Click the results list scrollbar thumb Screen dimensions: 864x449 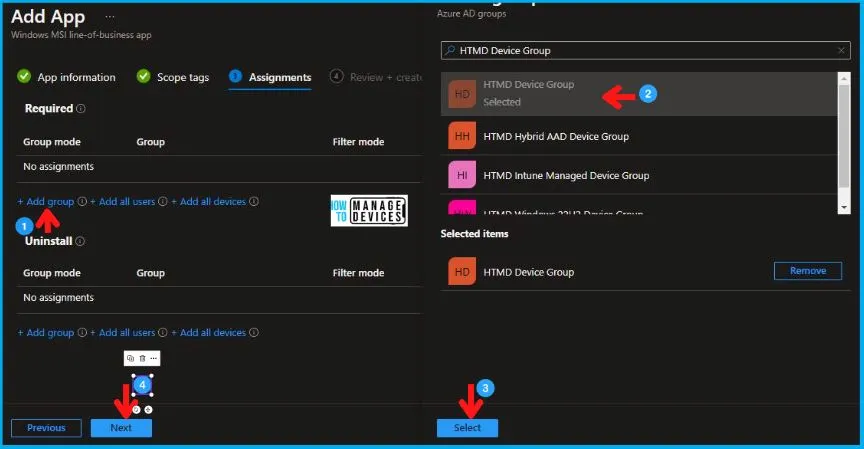tap(844, 136)
